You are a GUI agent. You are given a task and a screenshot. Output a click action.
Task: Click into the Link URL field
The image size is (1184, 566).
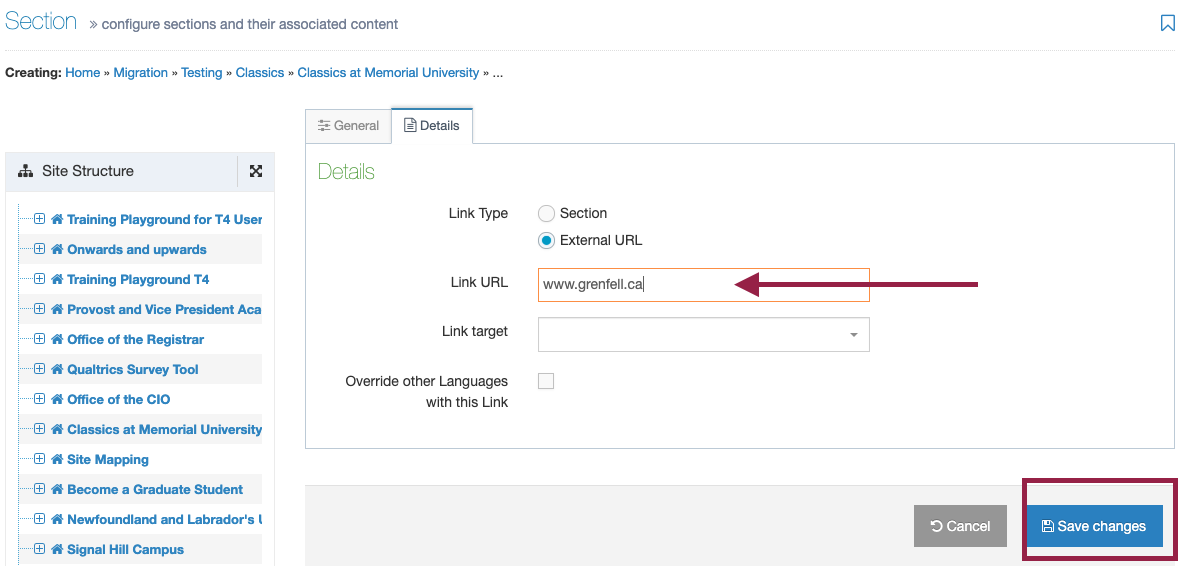pos(704,285)
